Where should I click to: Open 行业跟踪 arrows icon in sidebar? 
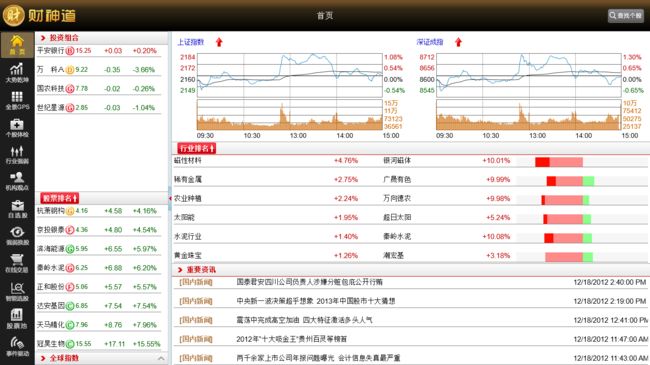17,155
